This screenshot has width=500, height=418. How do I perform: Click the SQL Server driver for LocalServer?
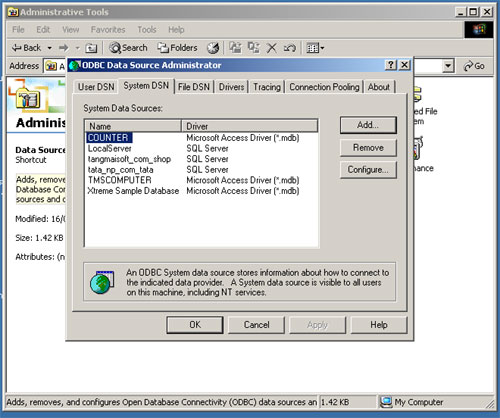(x=207, y=148)
